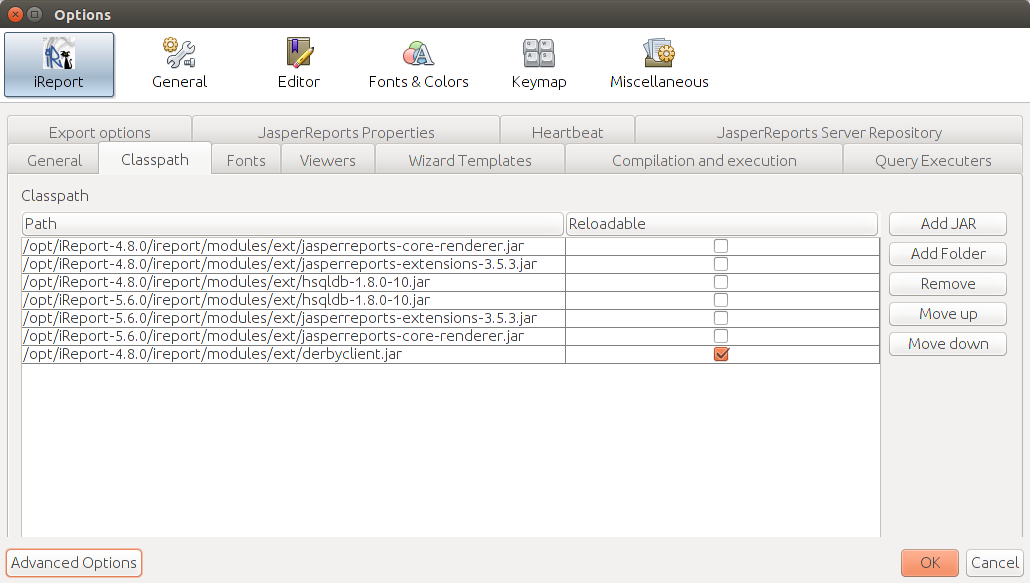This screenshot has width=1030, height=583.
Task: Switch to the Export options tab
Action: click(x=100, y=132)
